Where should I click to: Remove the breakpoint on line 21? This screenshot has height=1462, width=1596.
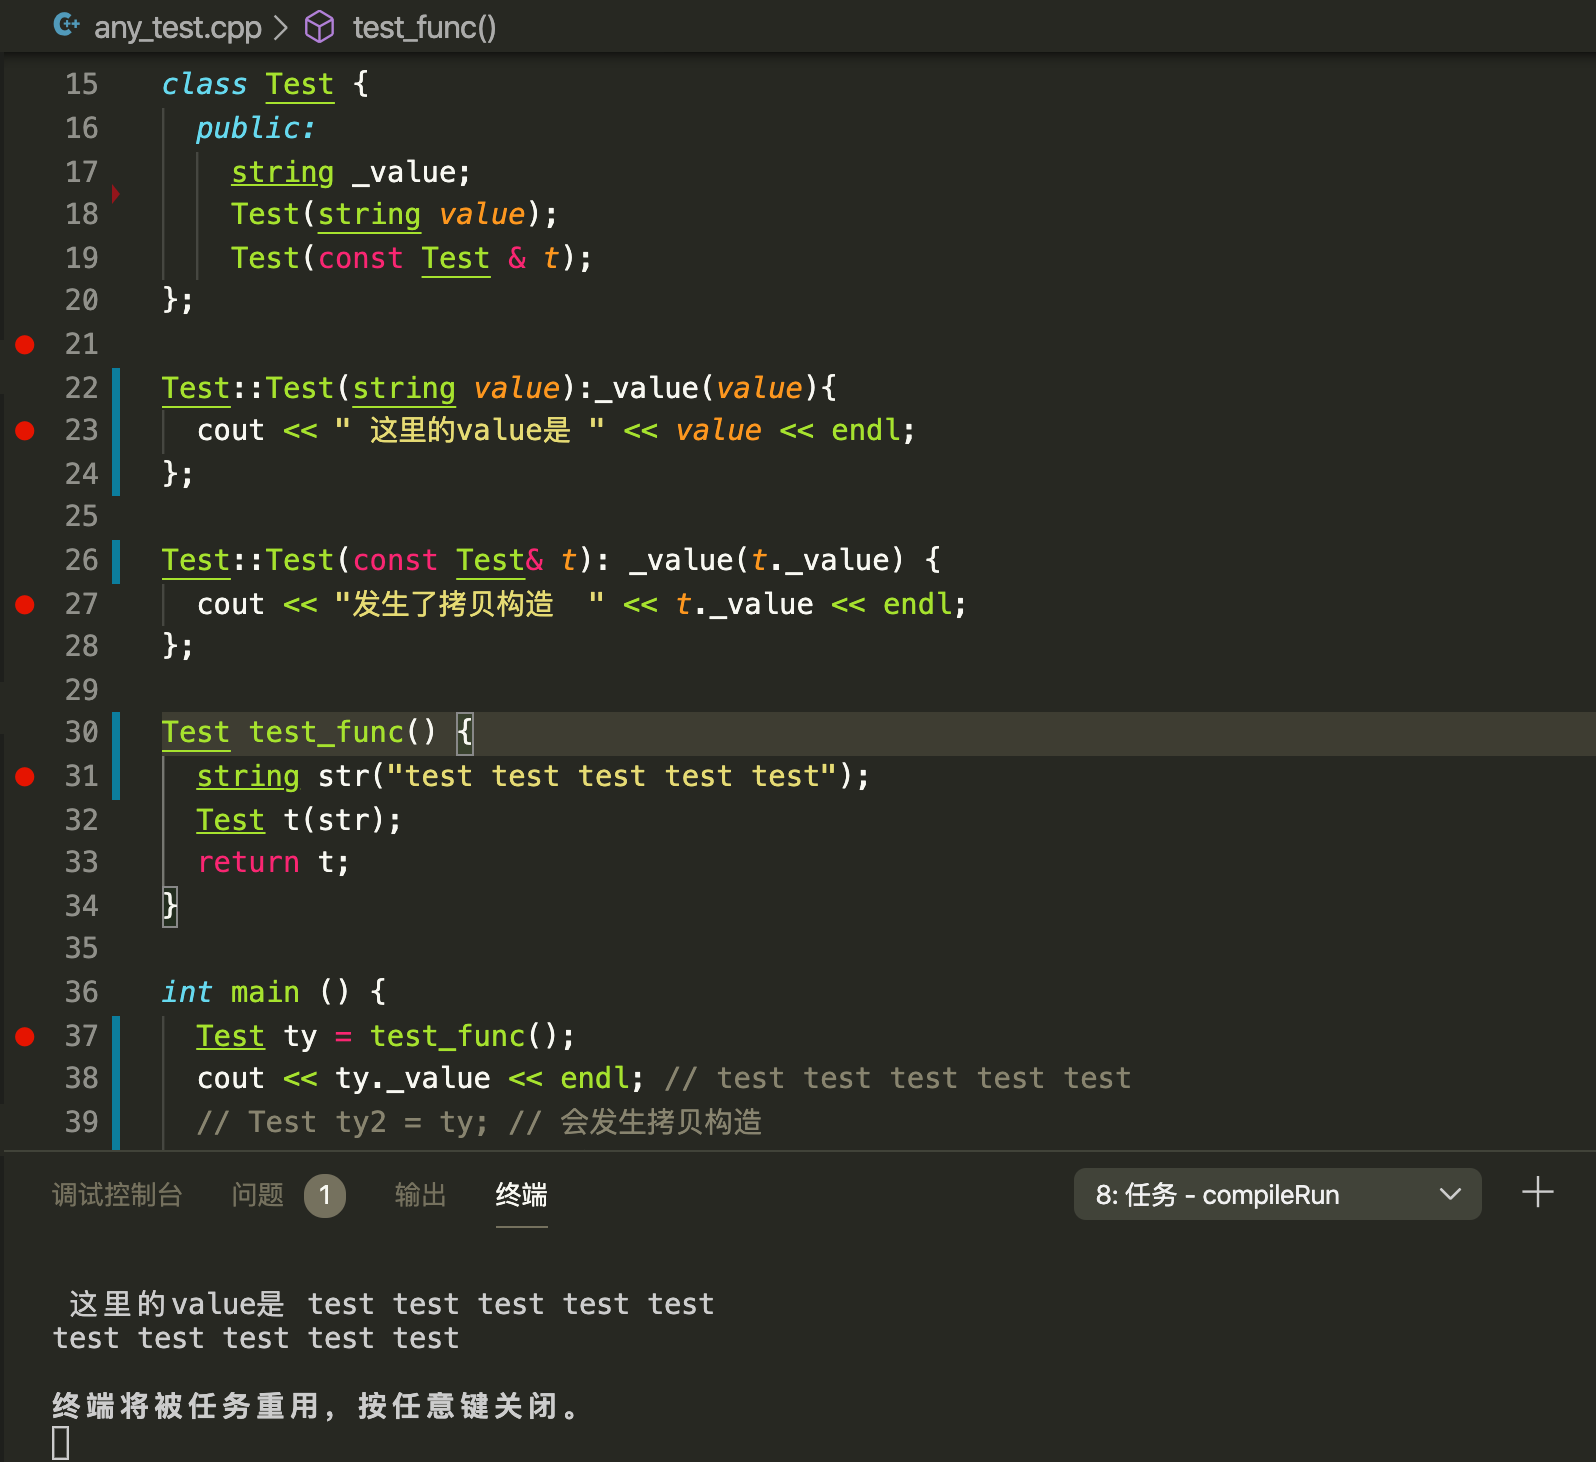(25, 345)
